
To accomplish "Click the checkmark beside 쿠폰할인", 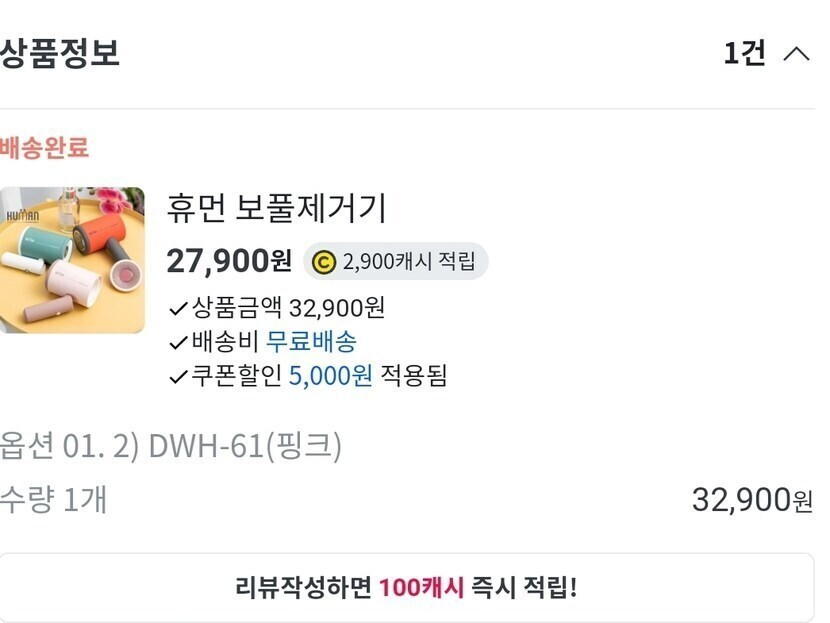I will point(178,377).
